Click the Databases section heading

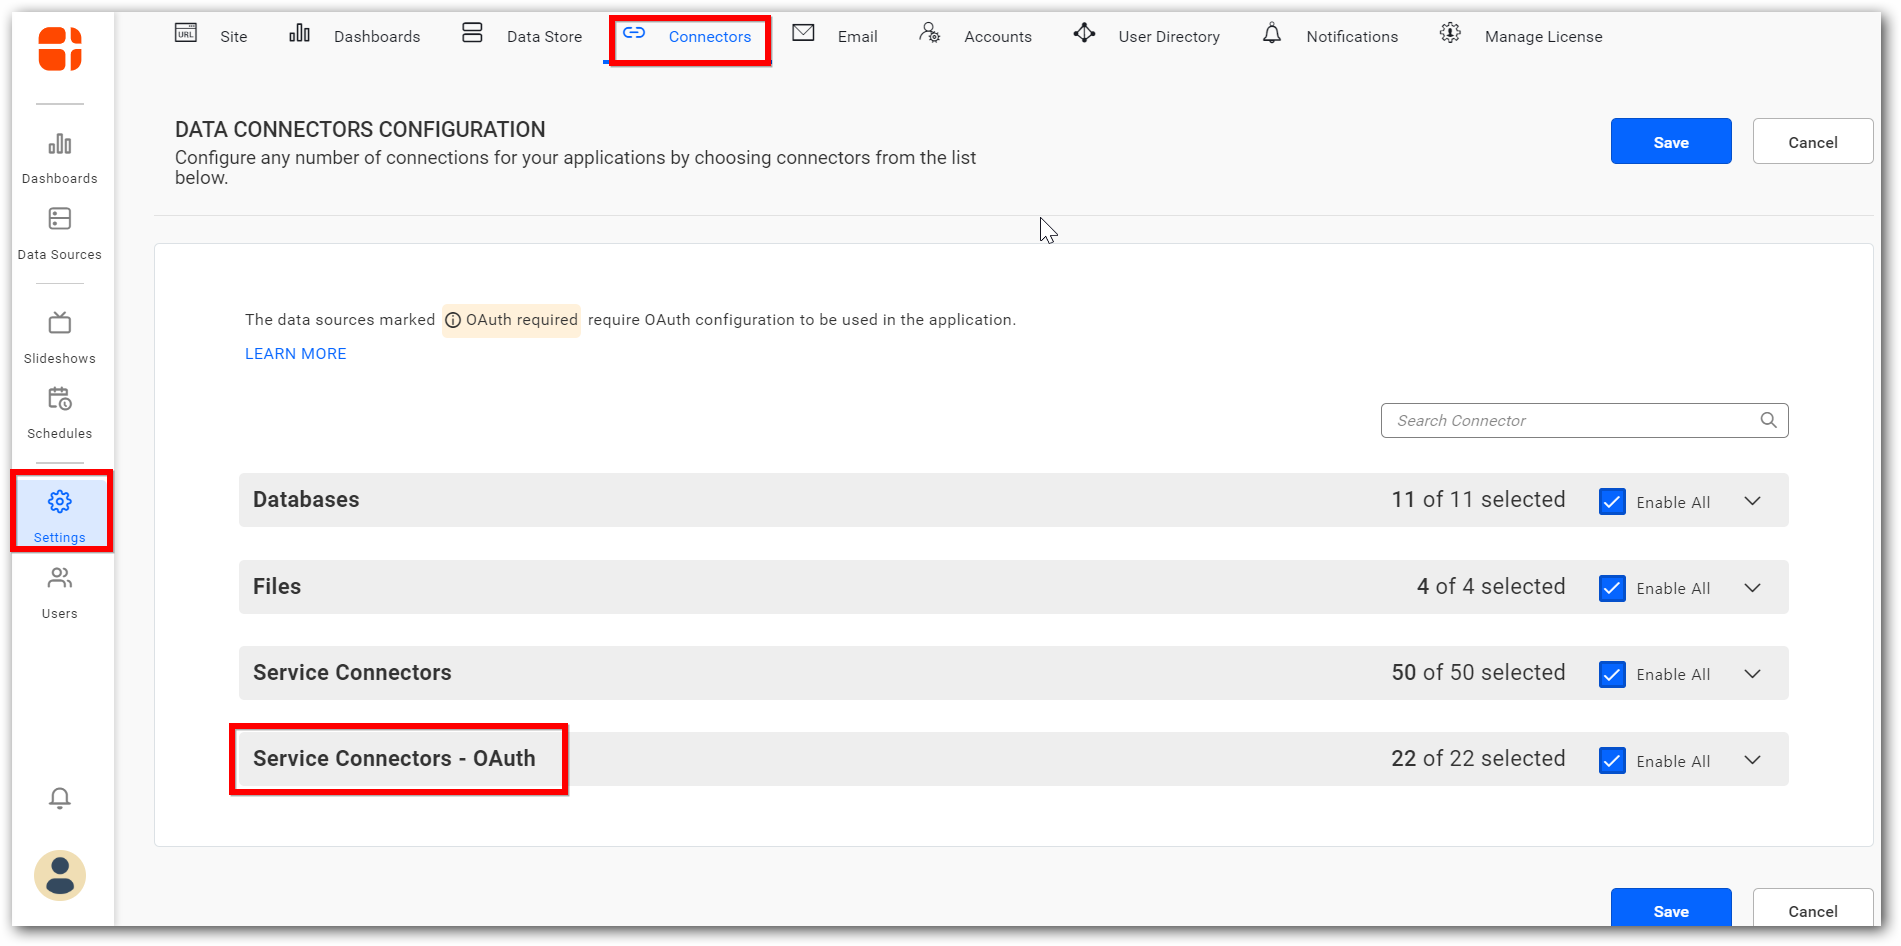306,500
